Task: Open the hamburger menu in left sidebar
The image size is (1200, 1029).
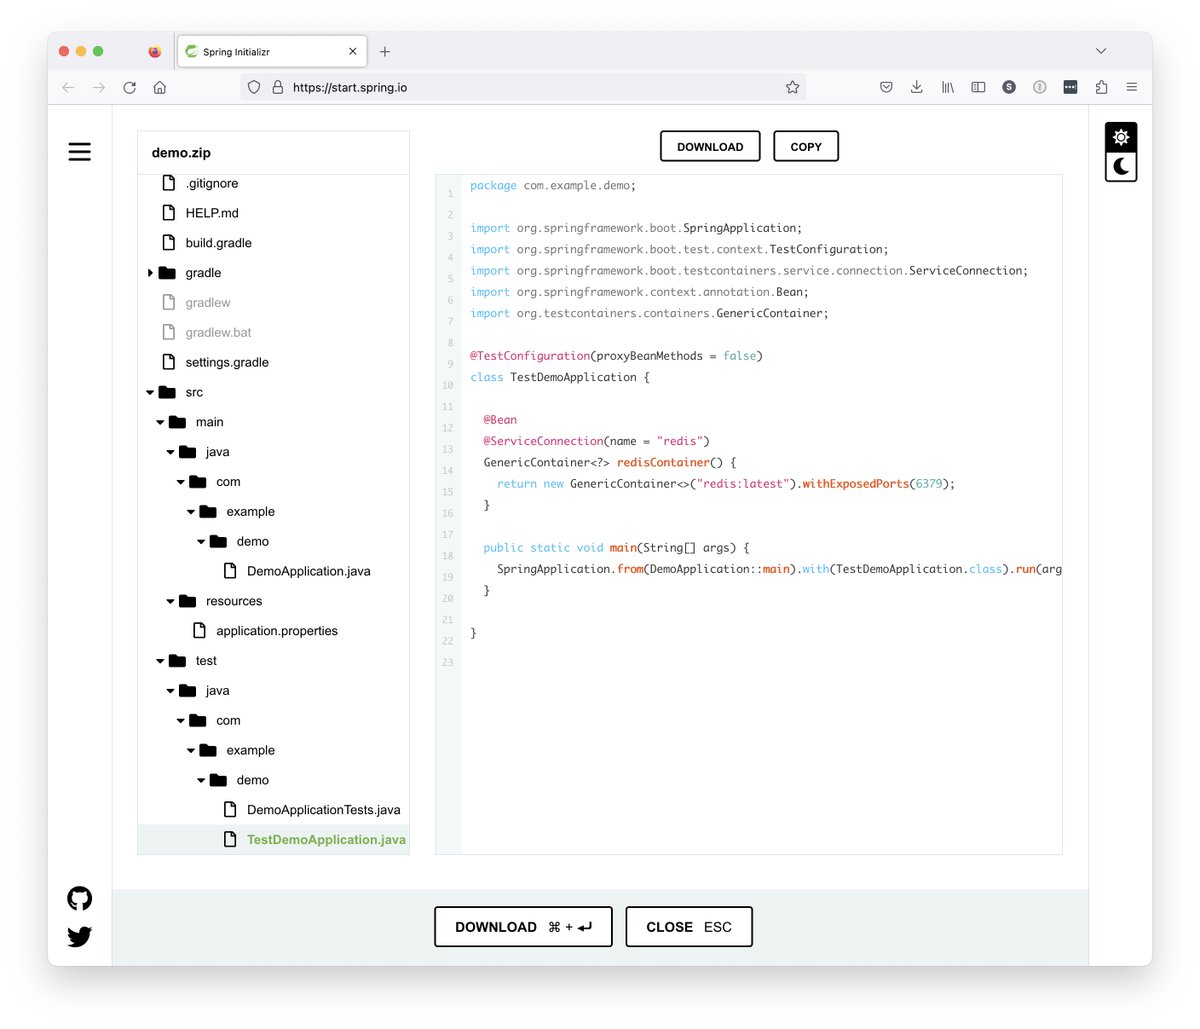Action: [80, 152]
